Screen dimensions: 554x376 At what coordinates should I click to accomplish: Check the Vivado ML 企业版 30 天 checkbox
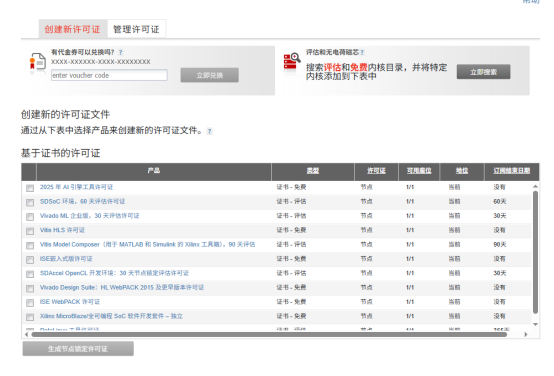[x=30, y=217]
